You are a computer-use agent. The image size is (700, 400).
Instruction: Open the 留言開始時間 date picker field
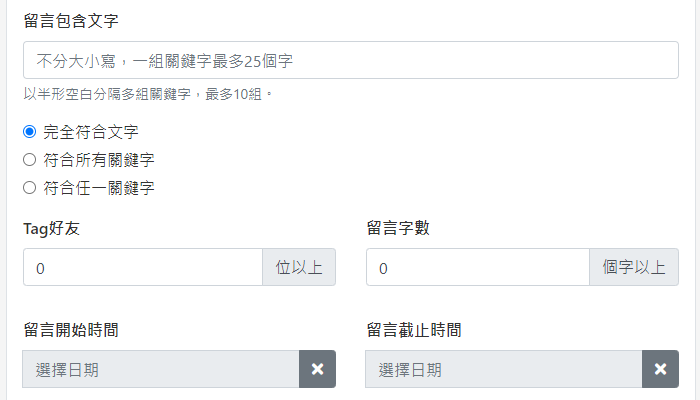(160, 369)
